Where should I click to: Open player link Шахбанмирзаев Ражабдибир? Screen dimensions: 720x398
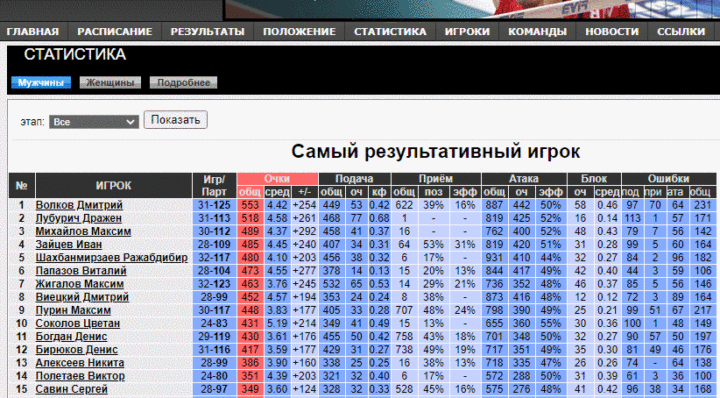click(x=112, y=258)
